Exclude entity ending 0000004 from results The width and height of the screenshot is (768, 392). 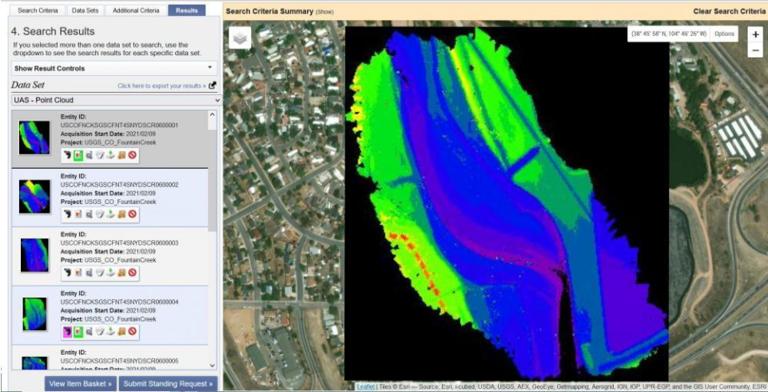[132, 332]
